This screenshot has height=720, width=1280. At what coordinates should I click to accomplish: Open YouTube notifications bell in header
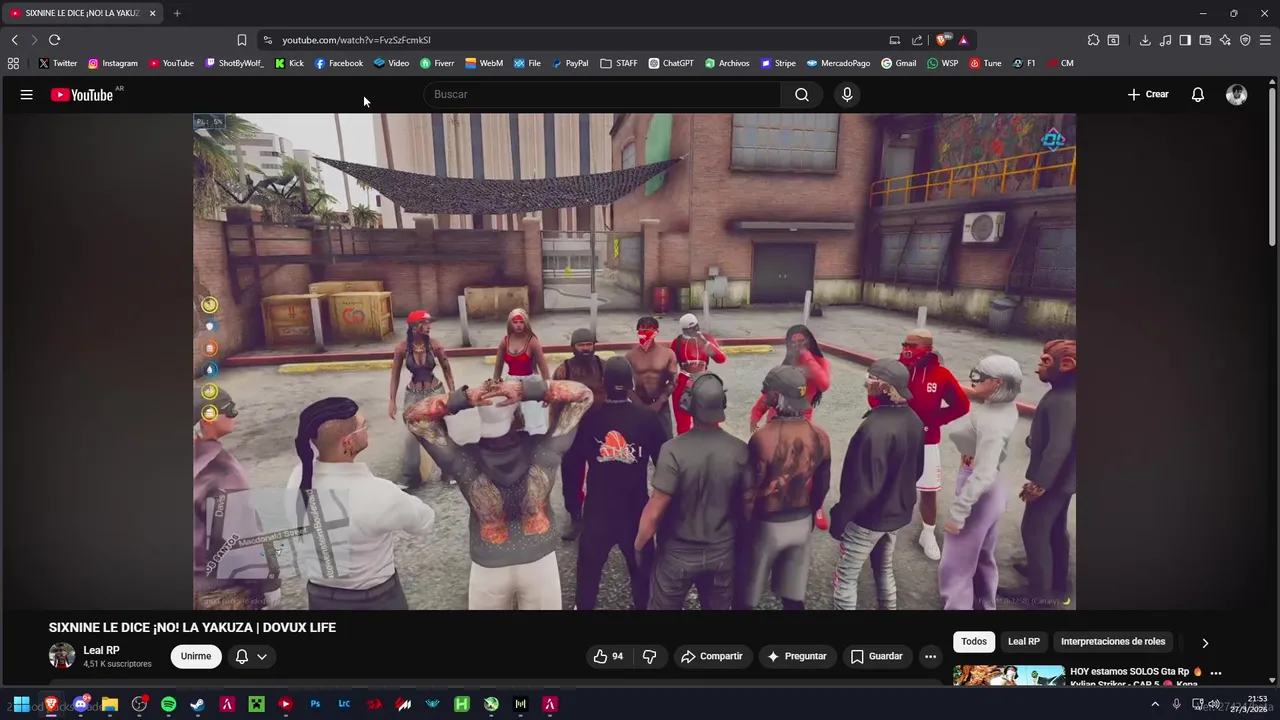[1198, 94]
